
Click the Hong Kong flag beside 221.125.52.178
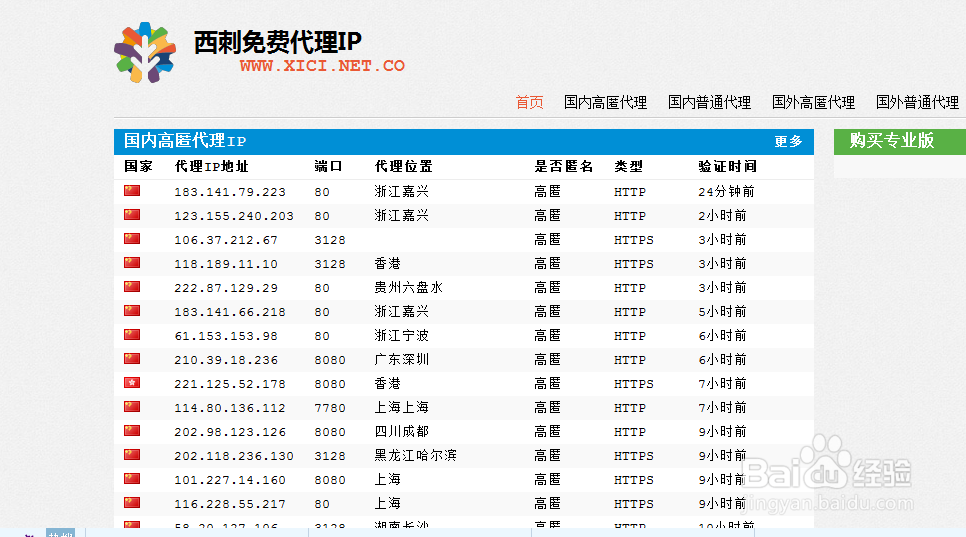132,382
